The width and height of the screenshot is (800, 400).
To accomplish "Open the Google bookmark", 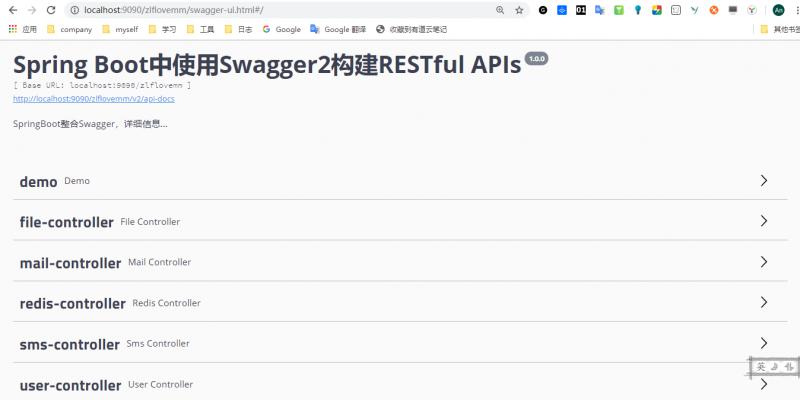I will click(x=282, y=30).
